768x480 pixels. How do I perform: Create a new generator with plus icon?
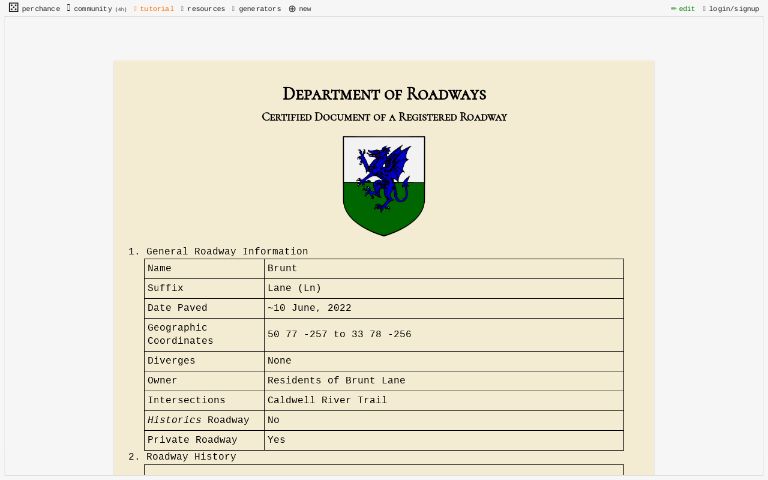tap(300, 9)
